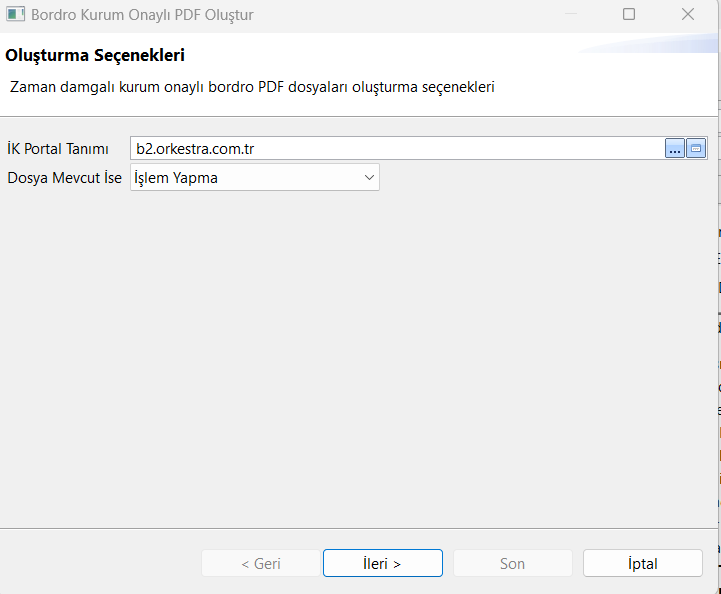
Task: Click the İleri > button
Action: tap(382, 563)
